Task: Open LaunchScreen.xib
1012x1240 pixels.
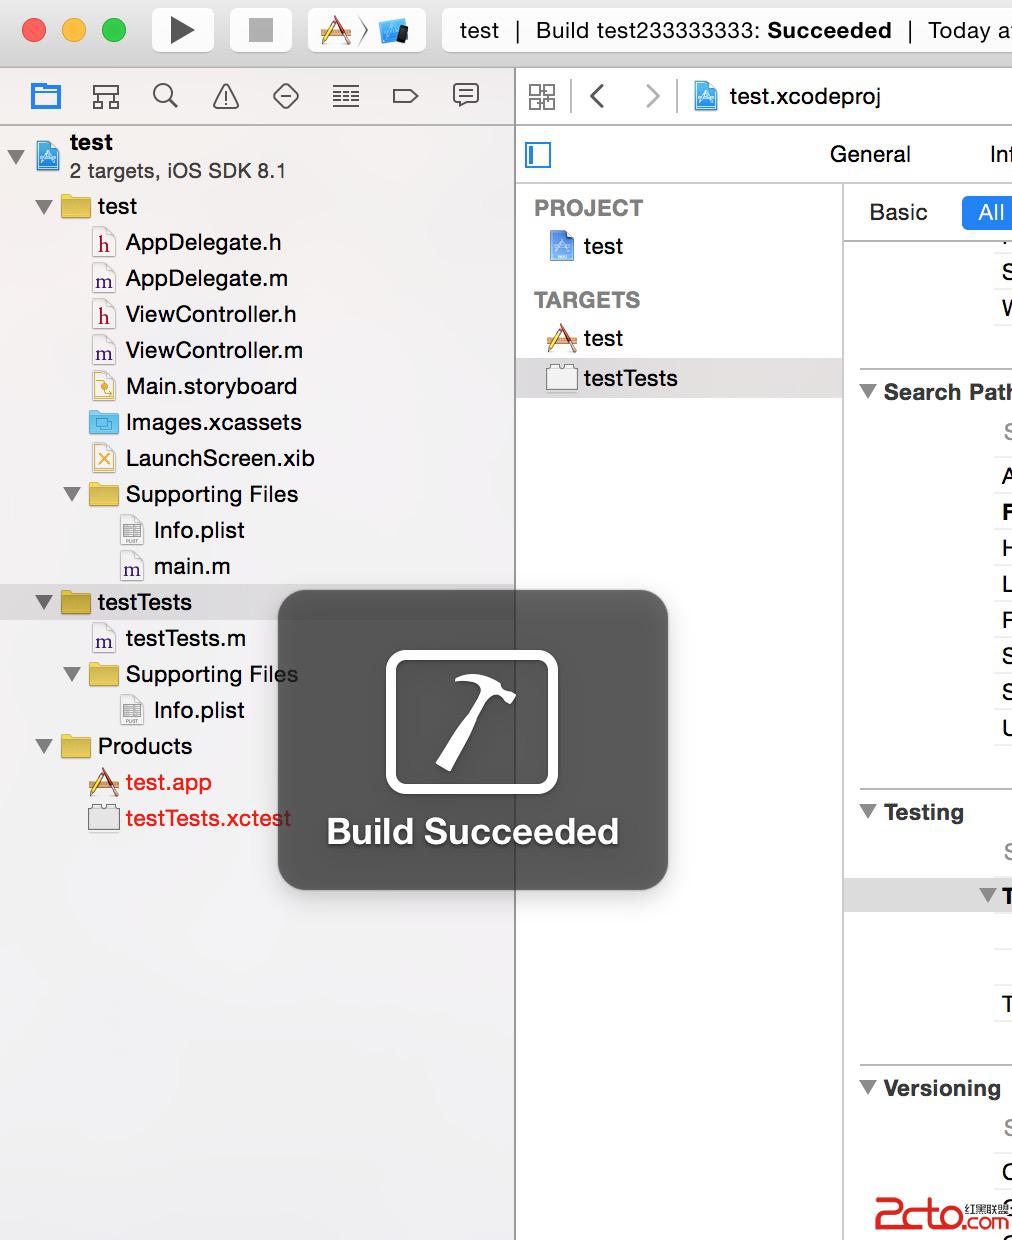Action: coord(220,458)
